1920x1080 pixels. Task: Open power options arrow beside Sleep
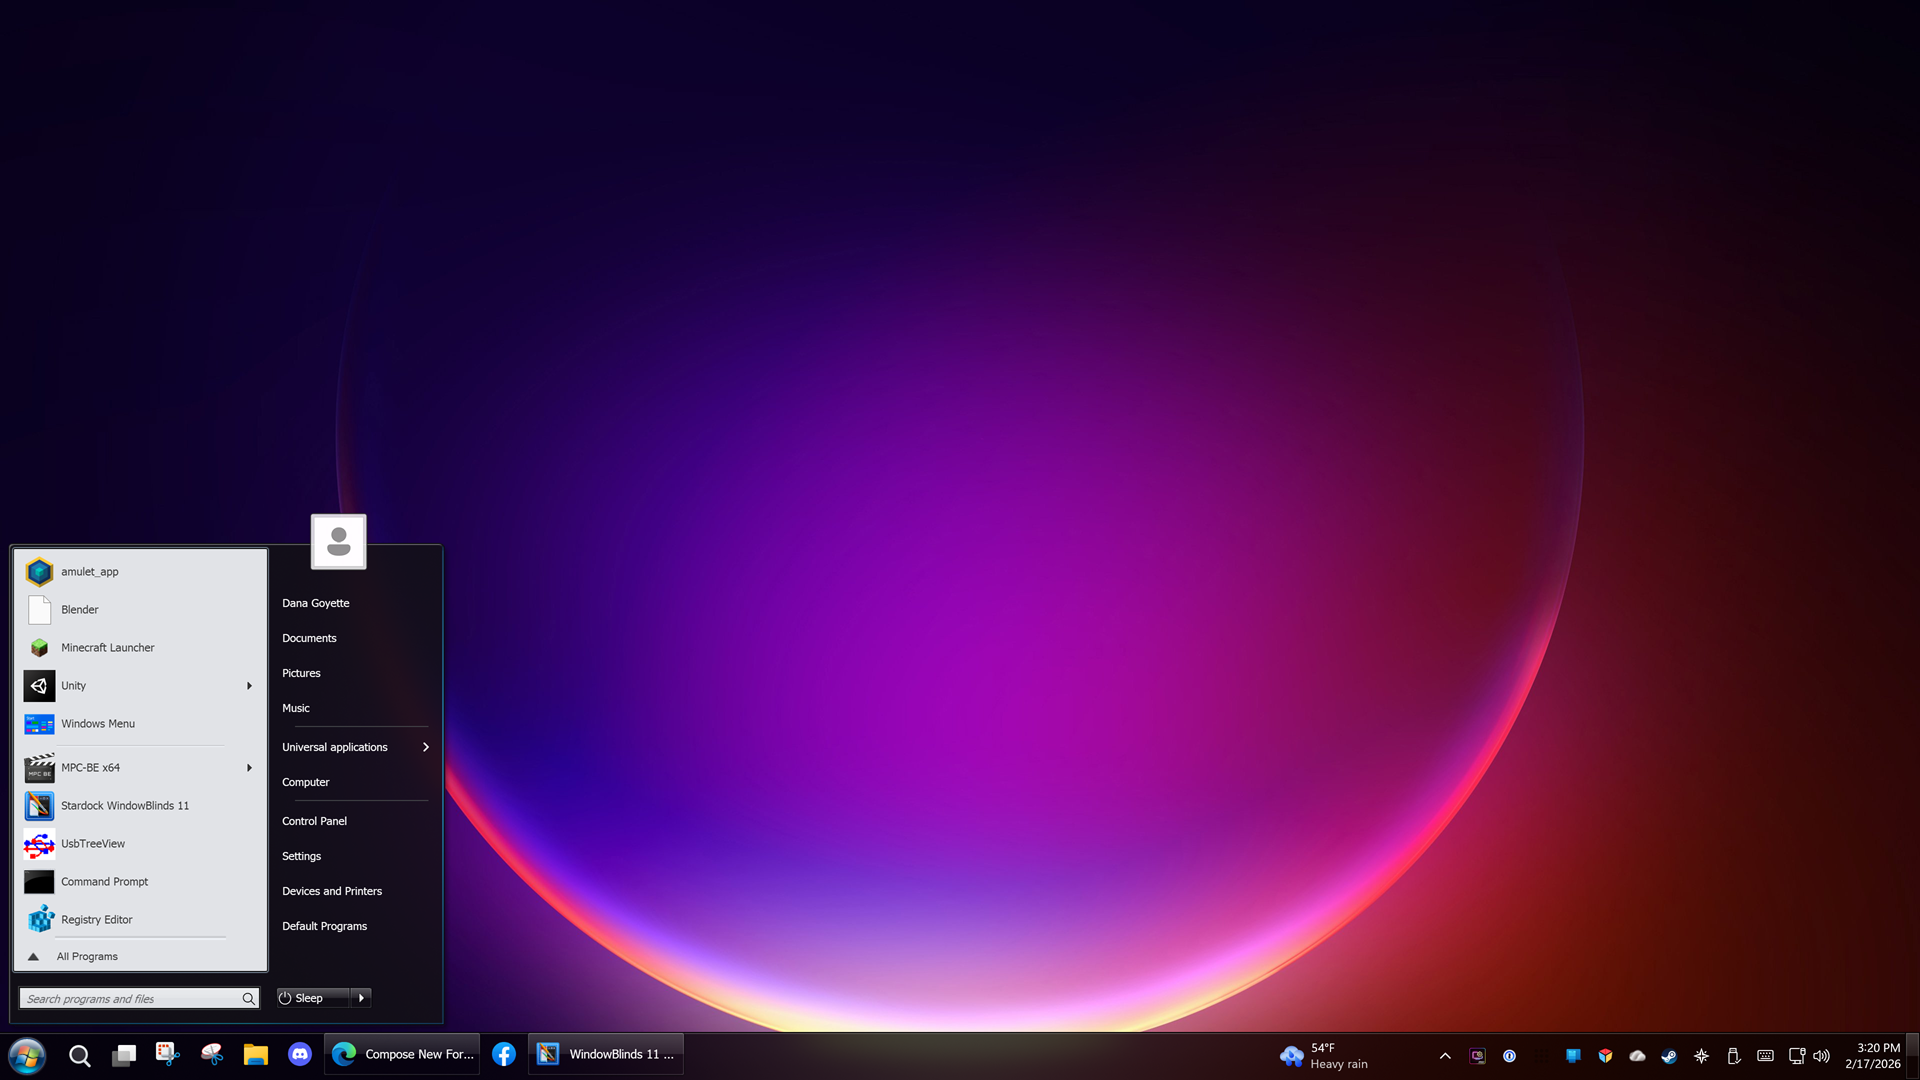point(361,998)
